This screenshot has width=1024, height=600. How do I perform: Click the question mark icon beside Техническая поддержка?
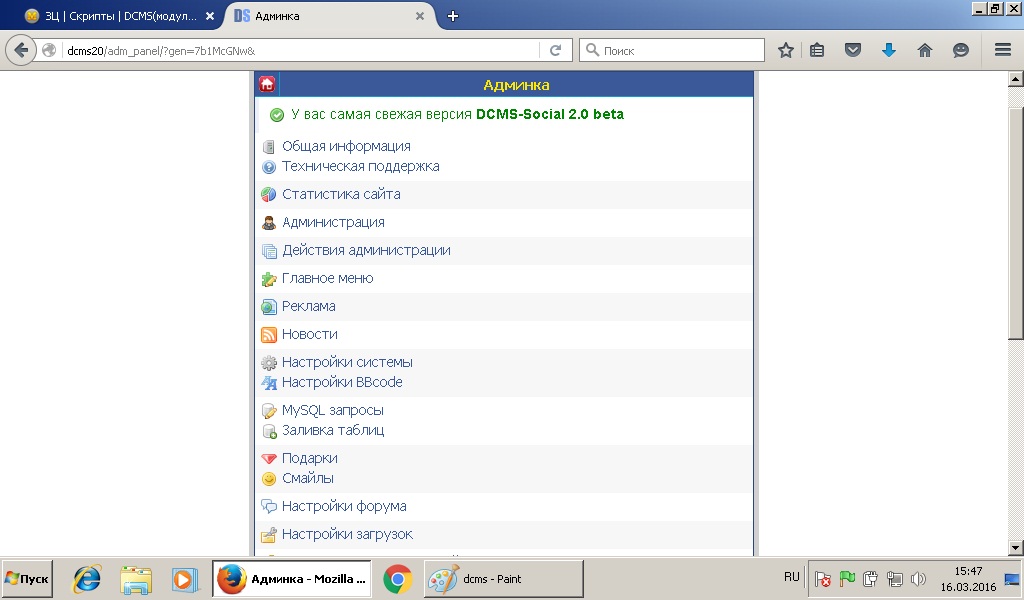(x=268, y=167)
